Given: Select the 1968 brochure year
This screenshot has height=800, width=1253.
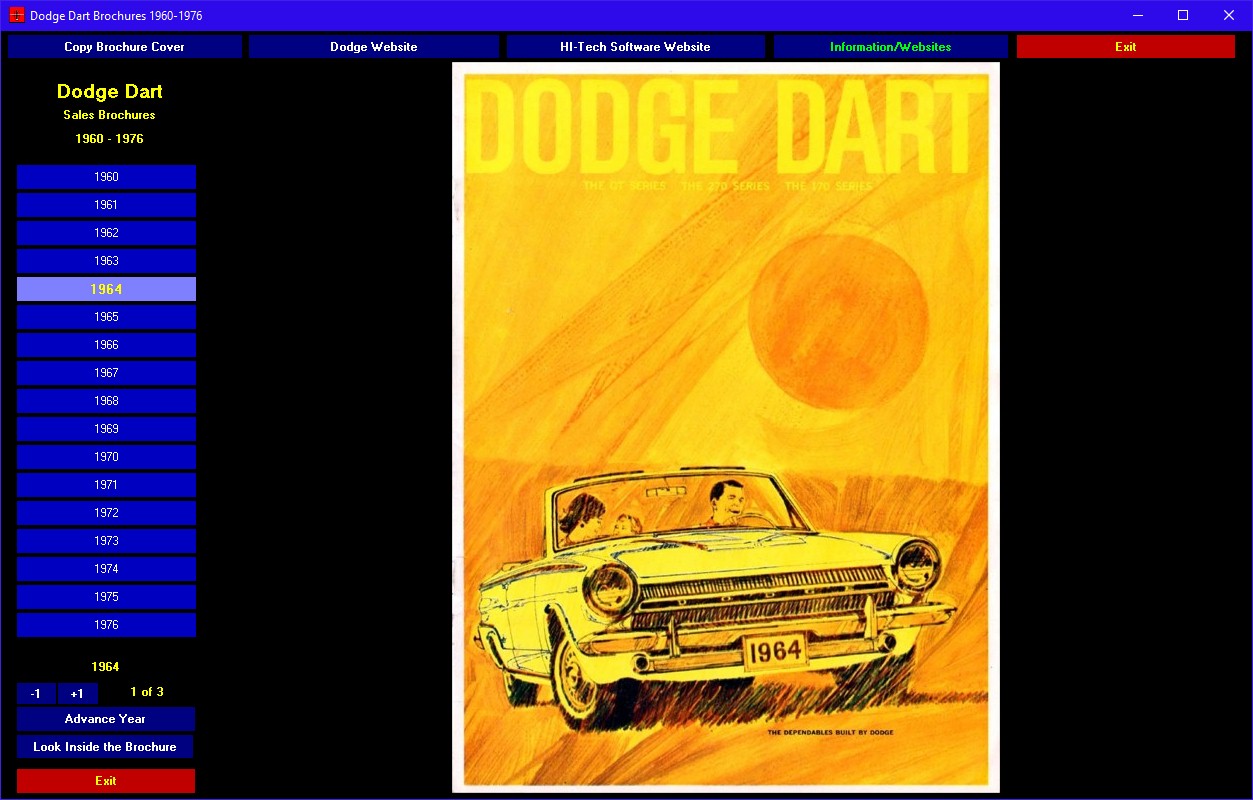Looking at the screenshot, I should 106,401.
